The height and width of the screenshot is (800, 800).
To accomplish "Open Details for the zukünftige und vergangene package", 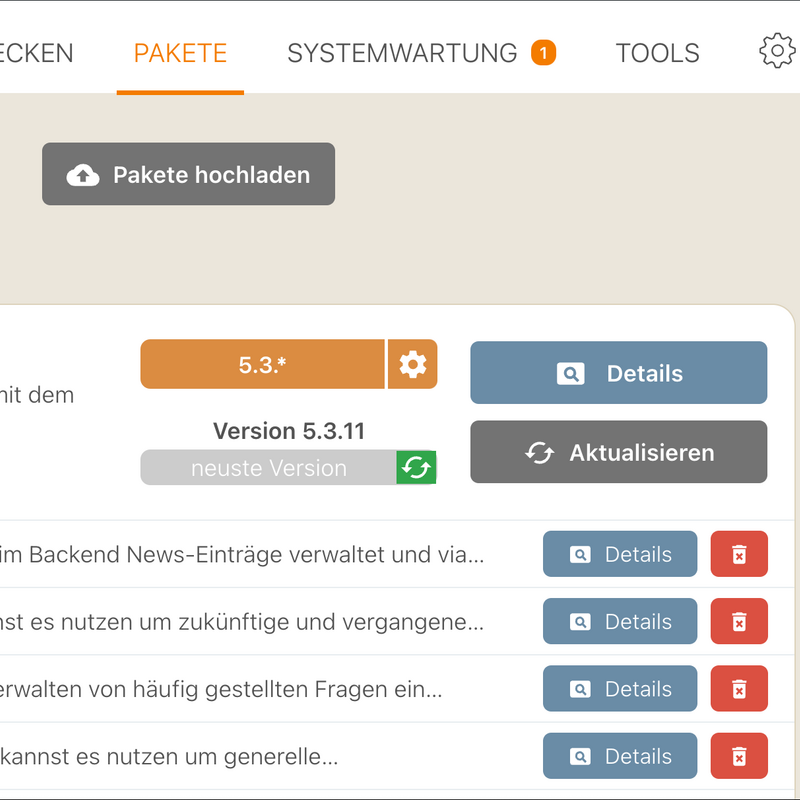I will click(620, 621).
